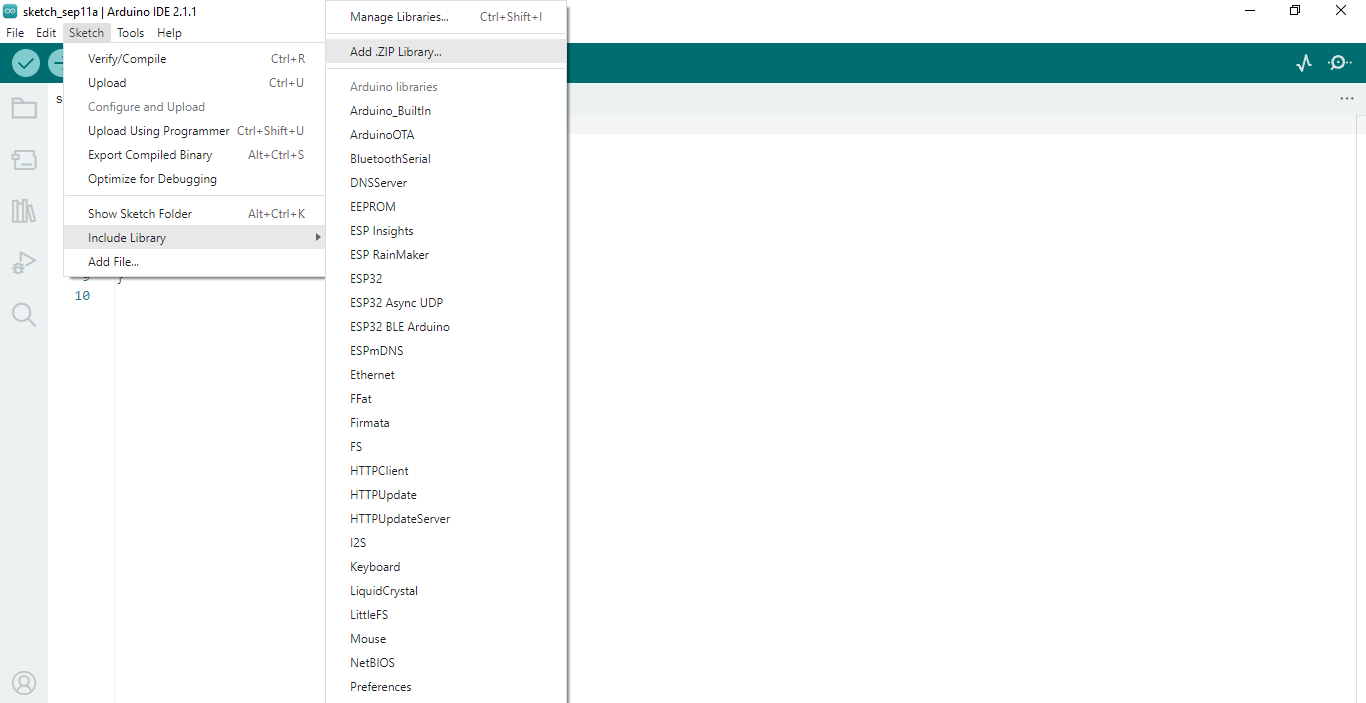Open the Boards Manager sidebar icon

pyautogui.click(x=24, y=160)
